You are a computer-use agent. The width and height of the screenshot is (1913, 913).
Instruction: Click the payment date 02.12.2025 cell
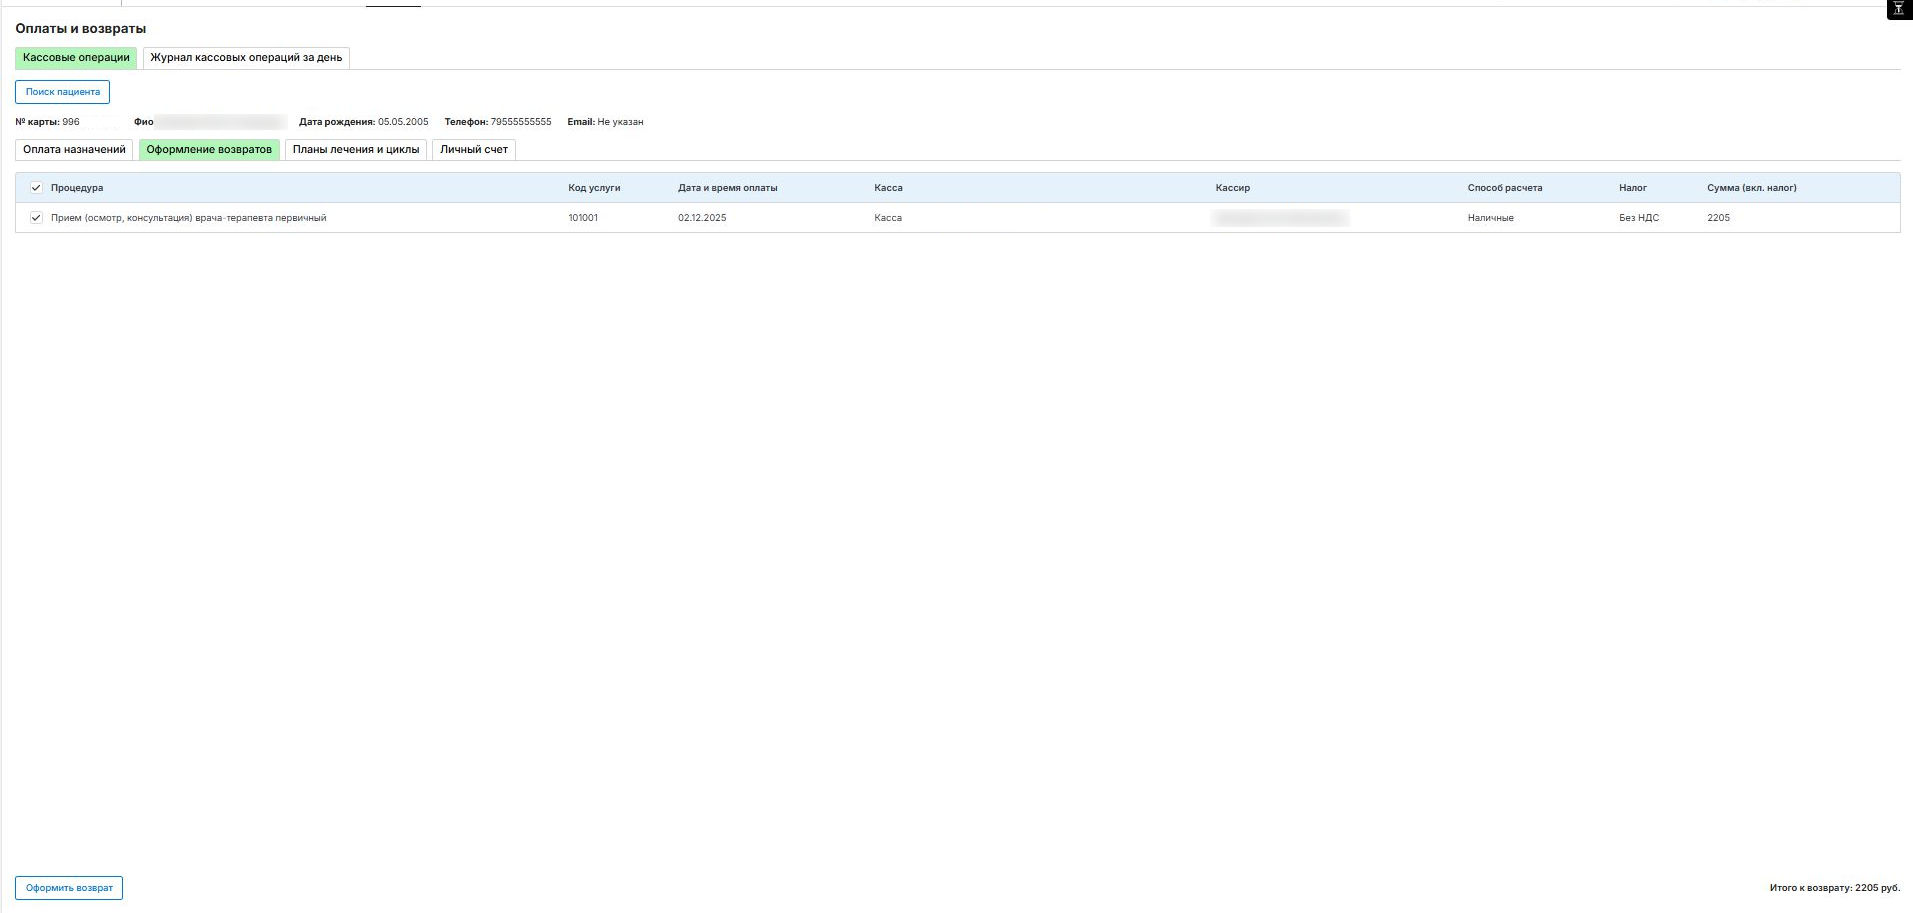[702, 218]
